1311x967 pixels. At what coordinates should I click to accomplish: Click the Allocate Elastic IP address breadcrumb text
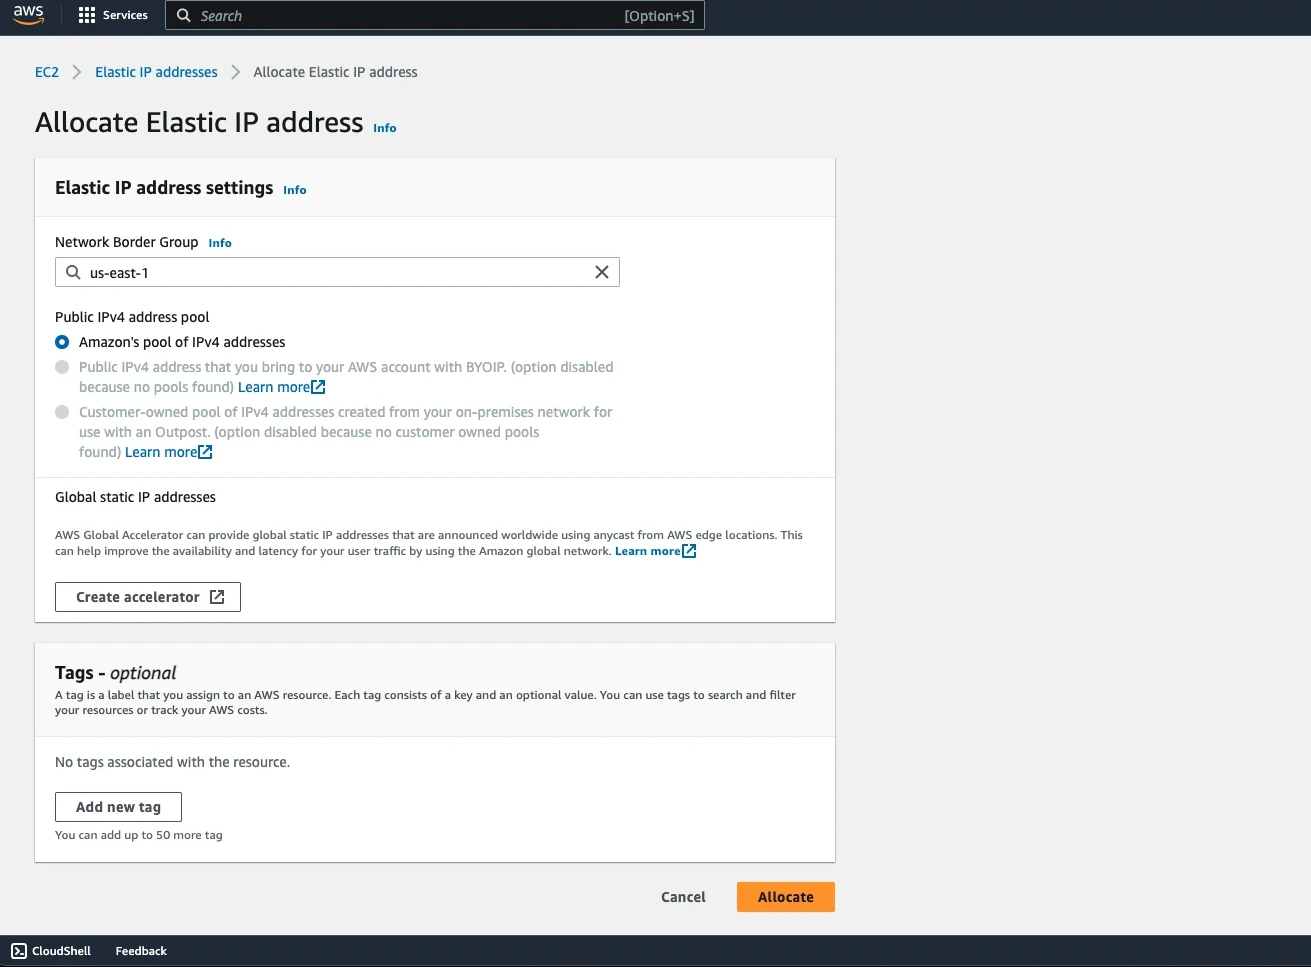click(335, 72)
